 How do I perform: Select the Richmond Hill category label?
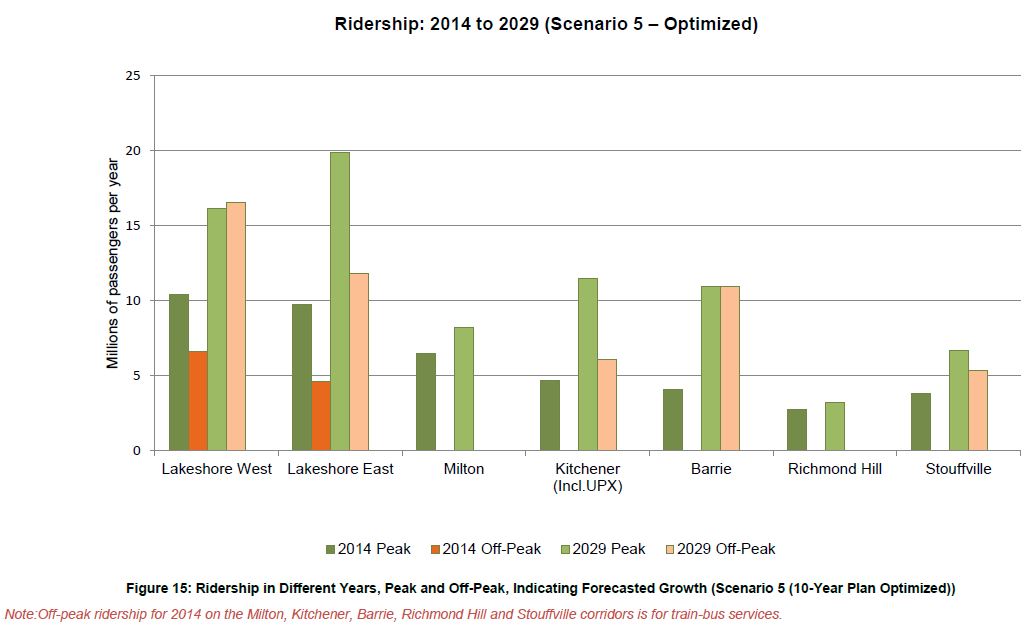(x=835, y=469)
